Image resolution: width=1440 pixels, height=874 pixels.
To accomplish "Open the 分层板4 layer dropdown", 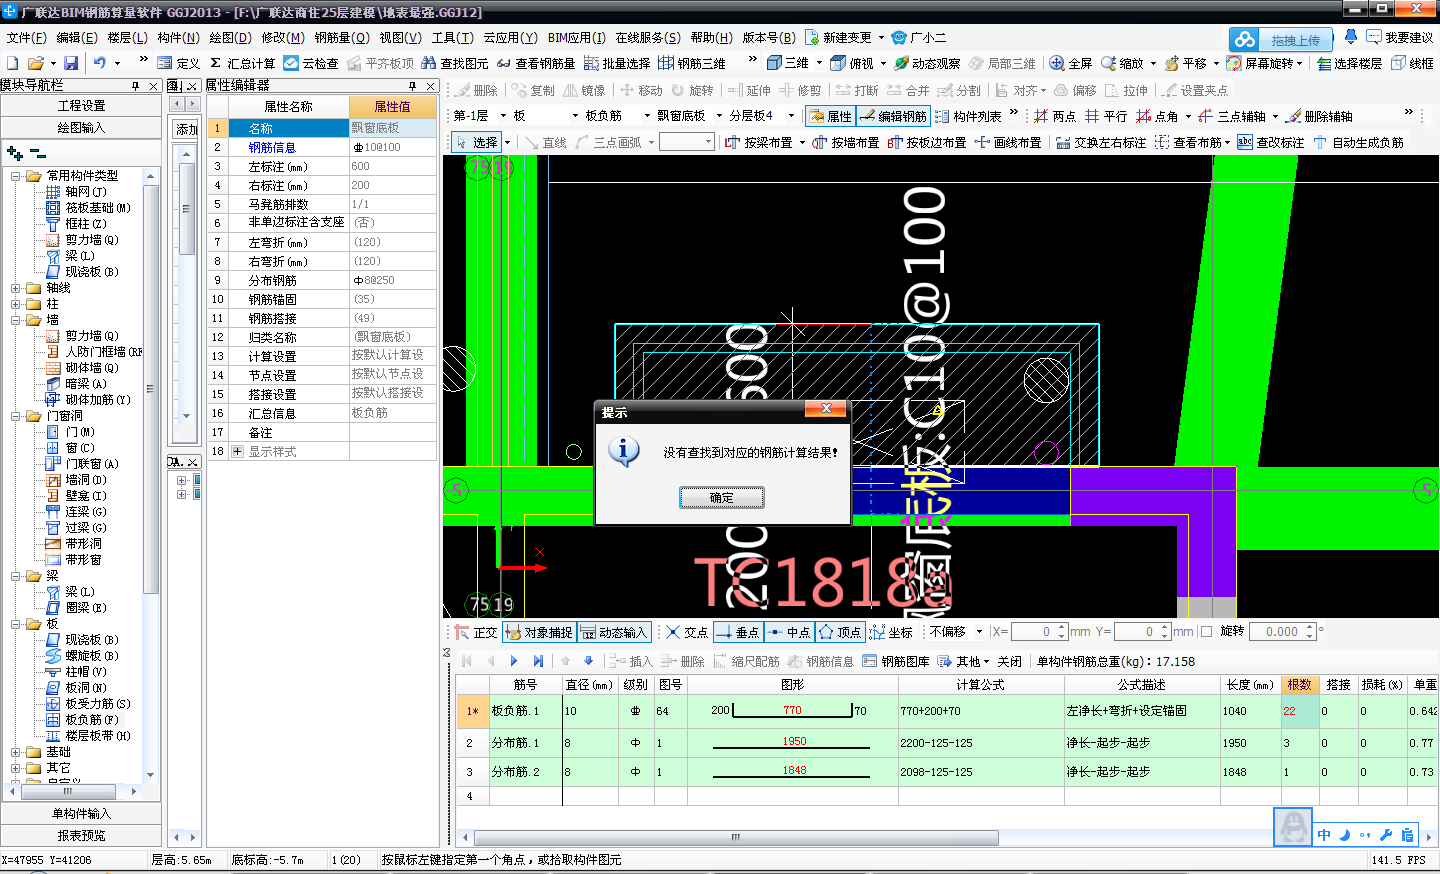I will tap(791, 116).
